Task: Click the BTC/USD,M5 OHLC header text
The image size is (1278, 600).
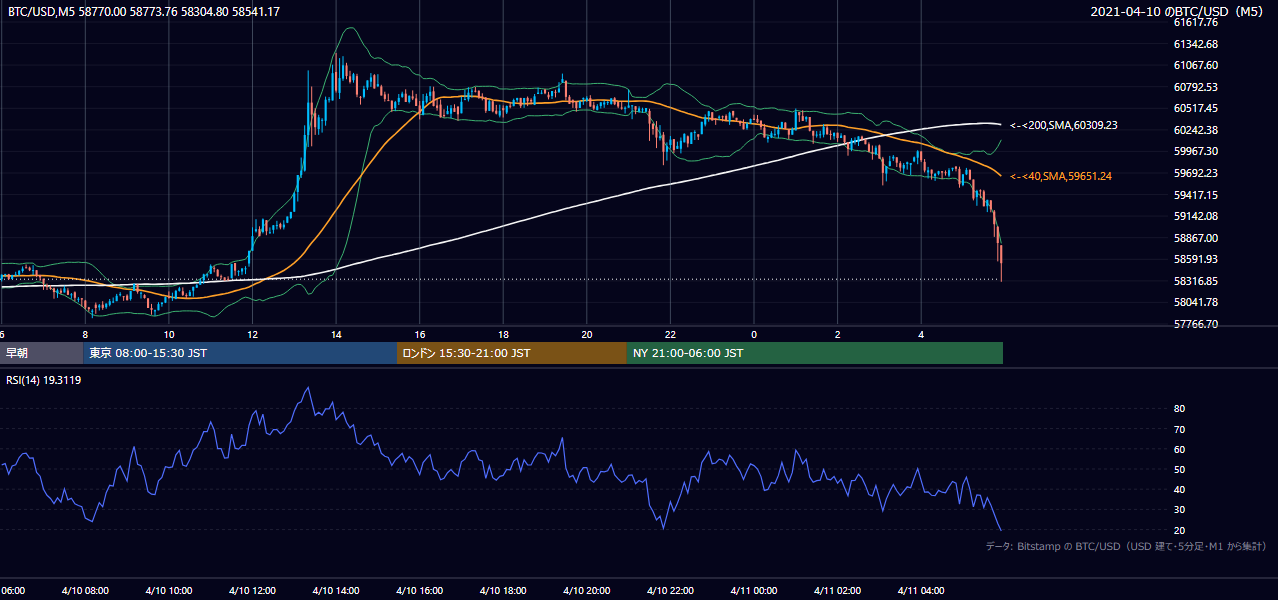Action: [x=144, y=12]
